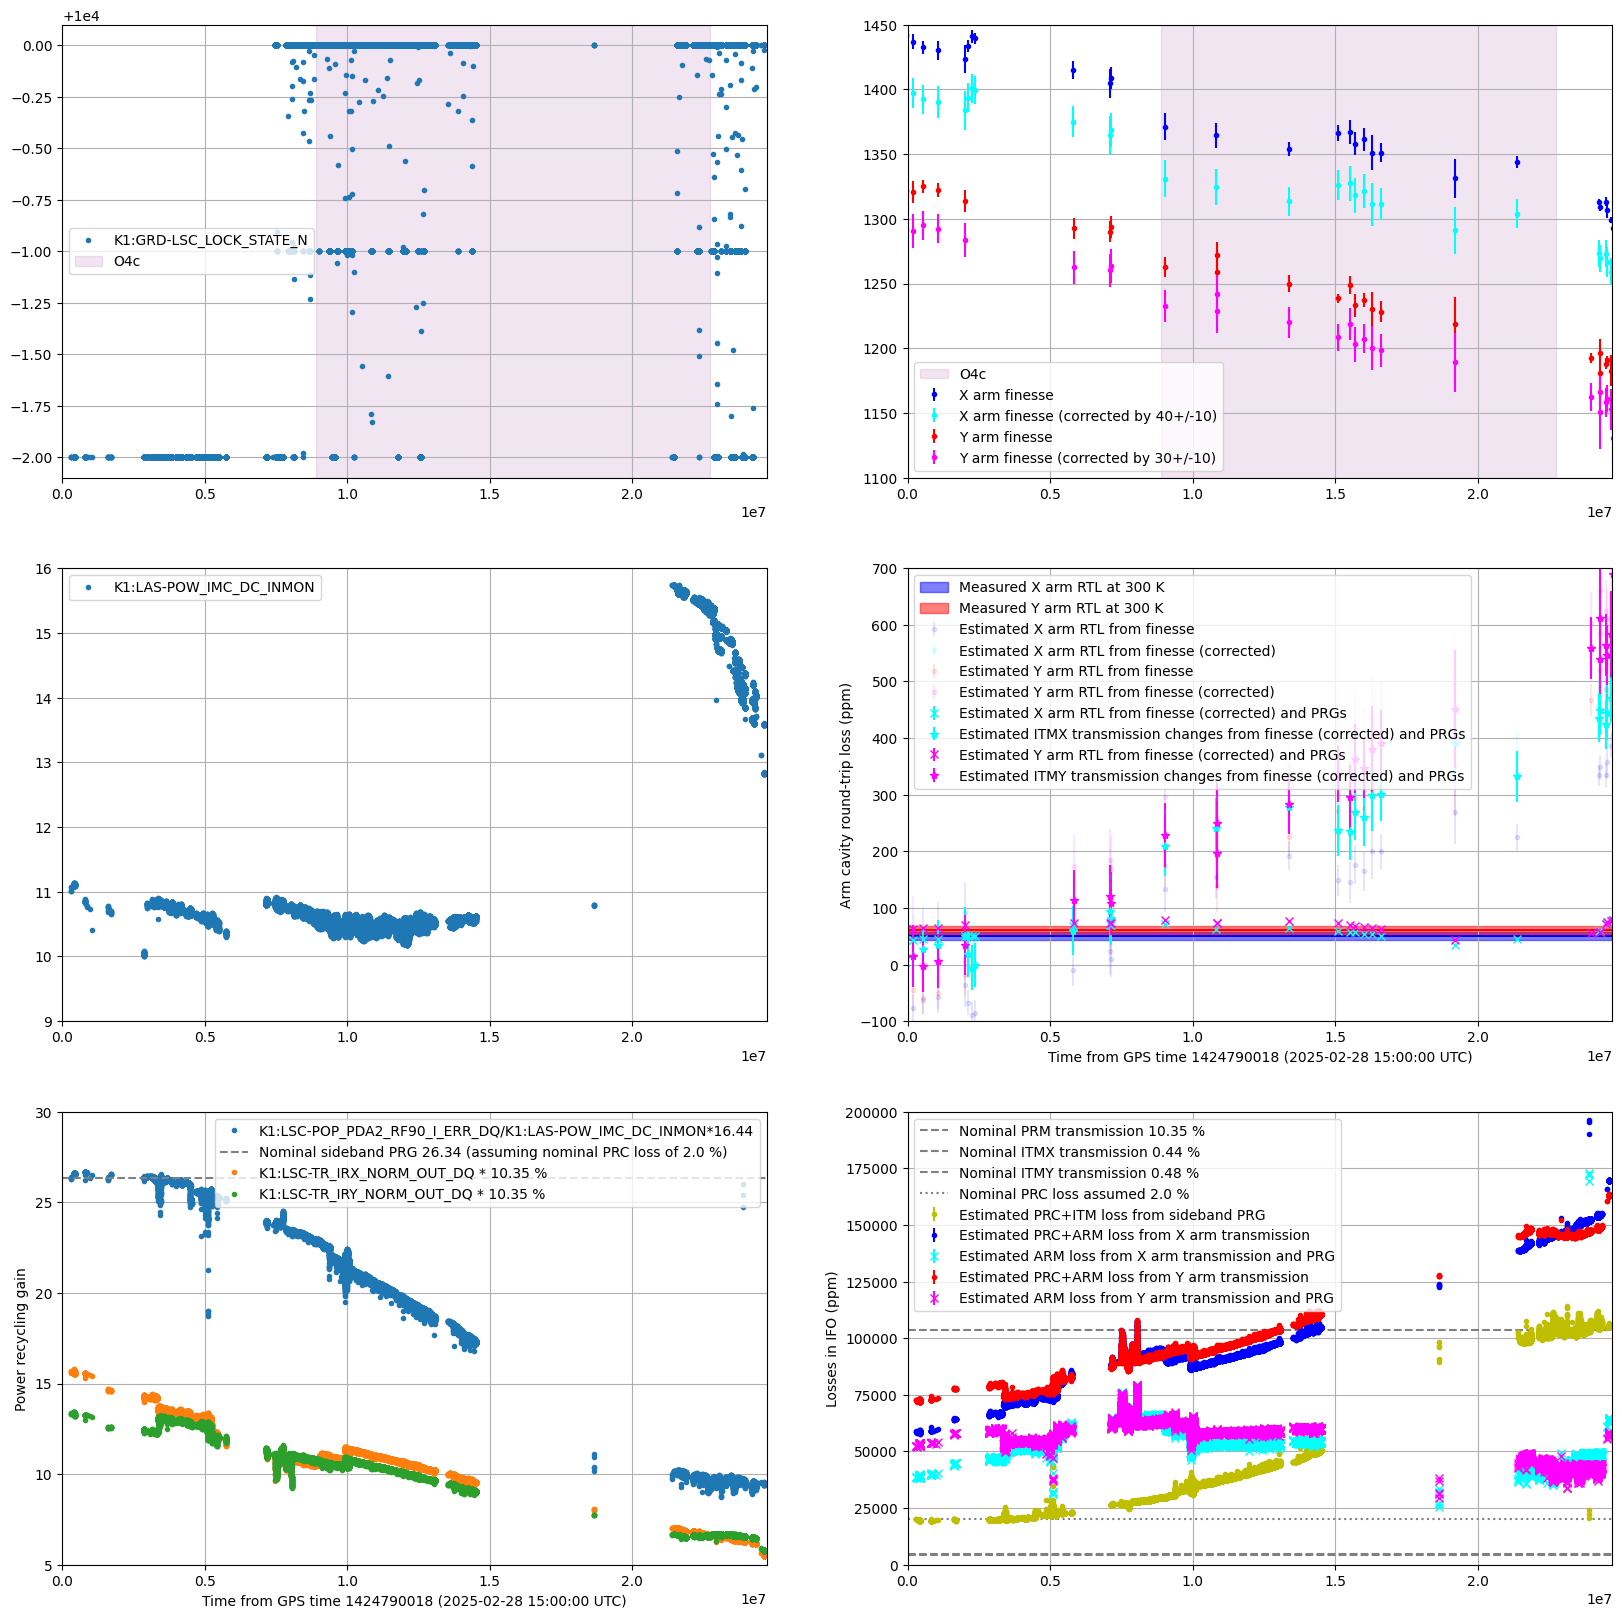Select K1:GRD-LSC_LOCK_STATE_N legend entry
Screen dimensions: 1622x1618
pos(210,240)
